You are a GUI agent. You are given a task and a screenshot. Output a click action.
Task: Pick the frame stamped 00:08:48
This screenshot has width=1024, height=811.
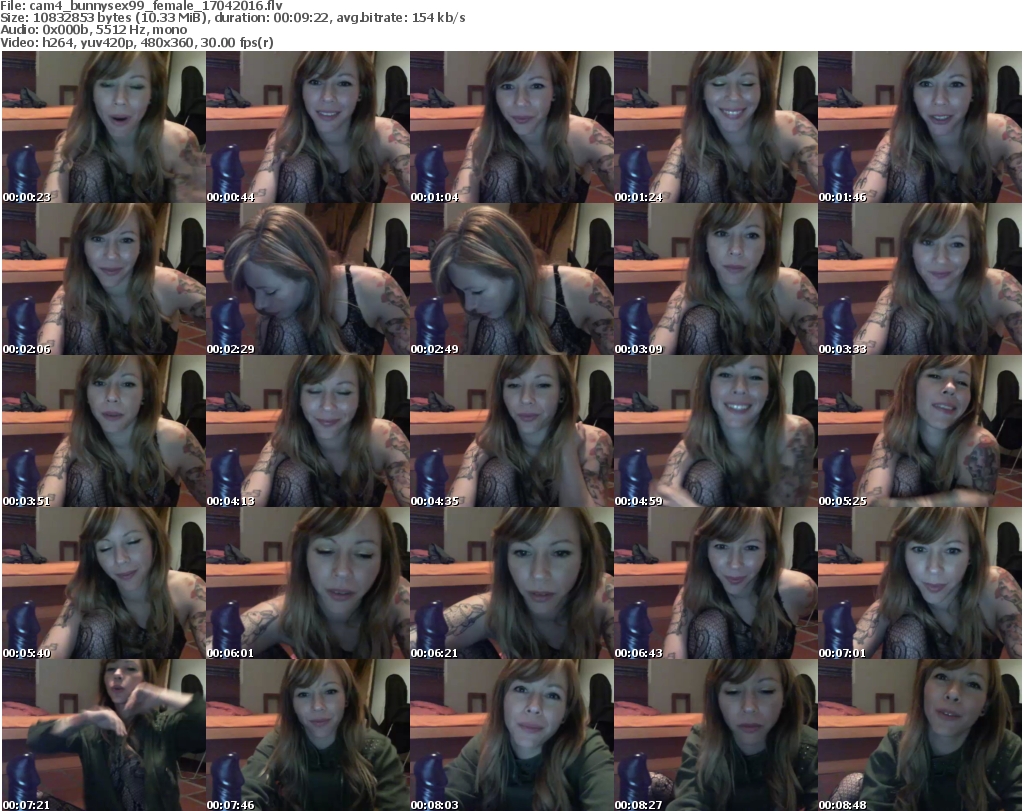point(920,735)
